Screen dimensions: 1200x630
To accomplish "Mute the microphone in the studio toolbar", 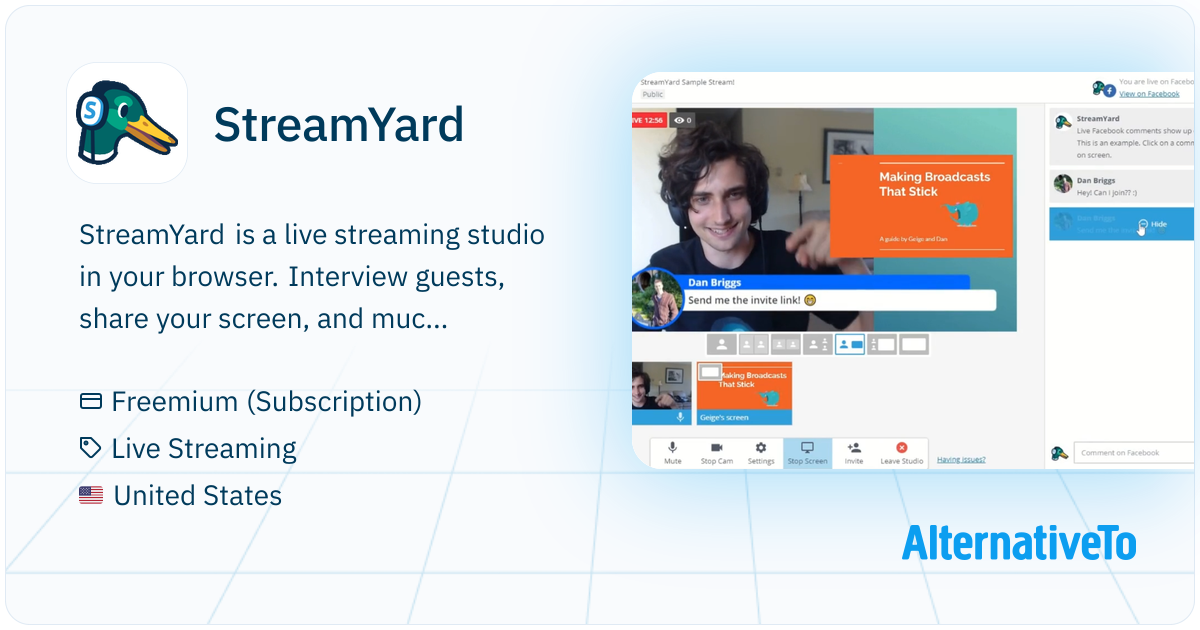I will coord(673,453).
